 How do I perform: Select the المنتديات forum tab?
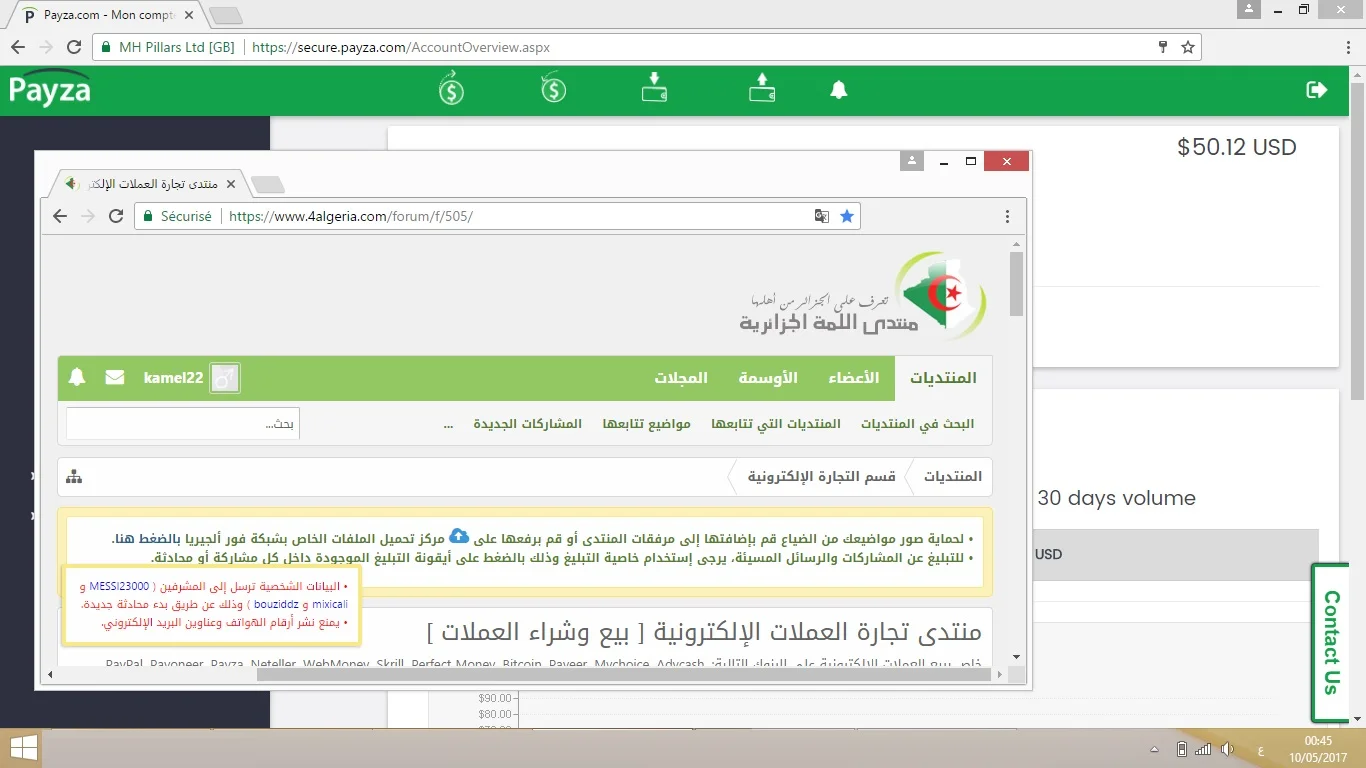click(x=942, y=378)
